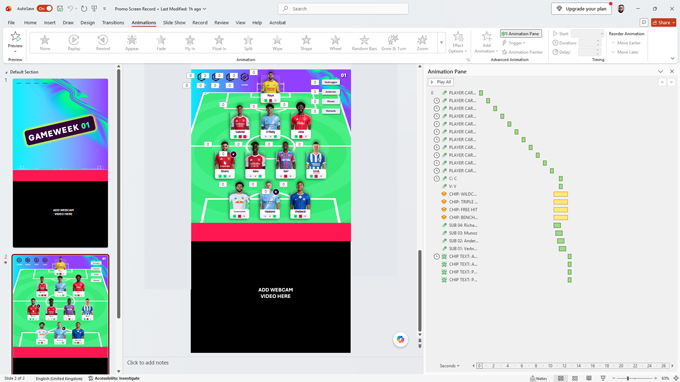Open Animation Pane options chevron

point(660,72)
